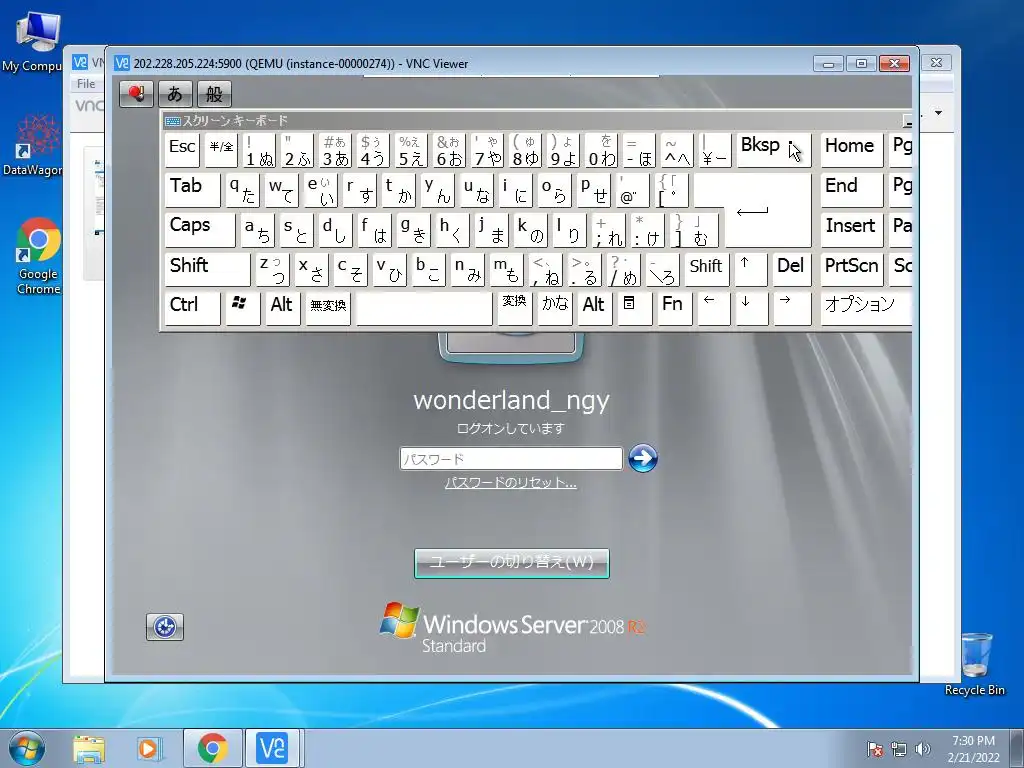Click the Home key
The image size is (1024, 768).
pyautogui.click(x=852, y=150)
